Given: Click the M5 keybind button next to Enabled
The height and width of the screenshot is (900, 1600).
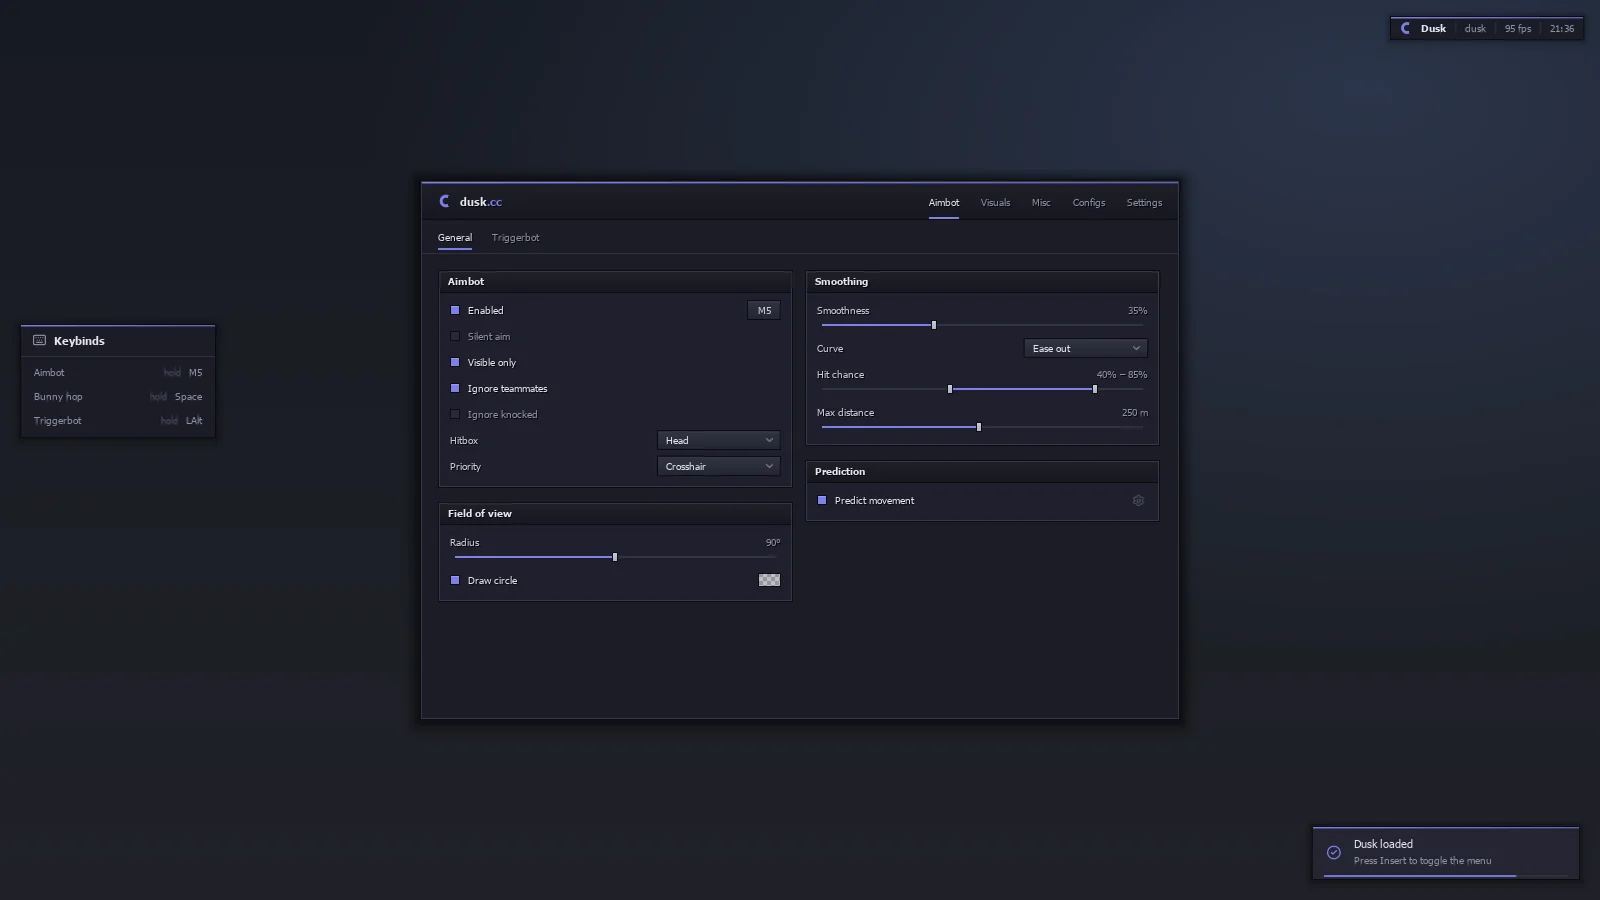Looking at the screenshot, I should click(x=764, y=311).
